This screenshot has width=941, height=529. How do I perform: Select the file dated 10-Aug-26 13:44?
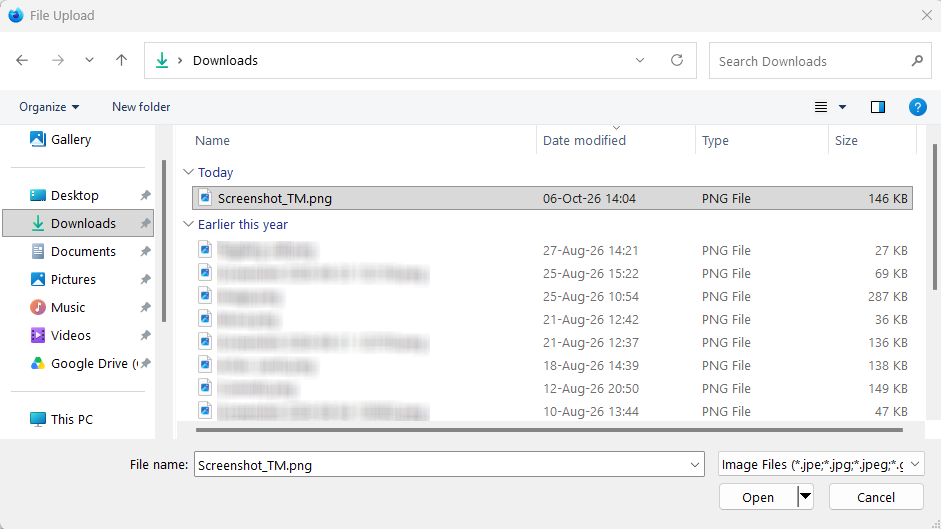[552, 411]
